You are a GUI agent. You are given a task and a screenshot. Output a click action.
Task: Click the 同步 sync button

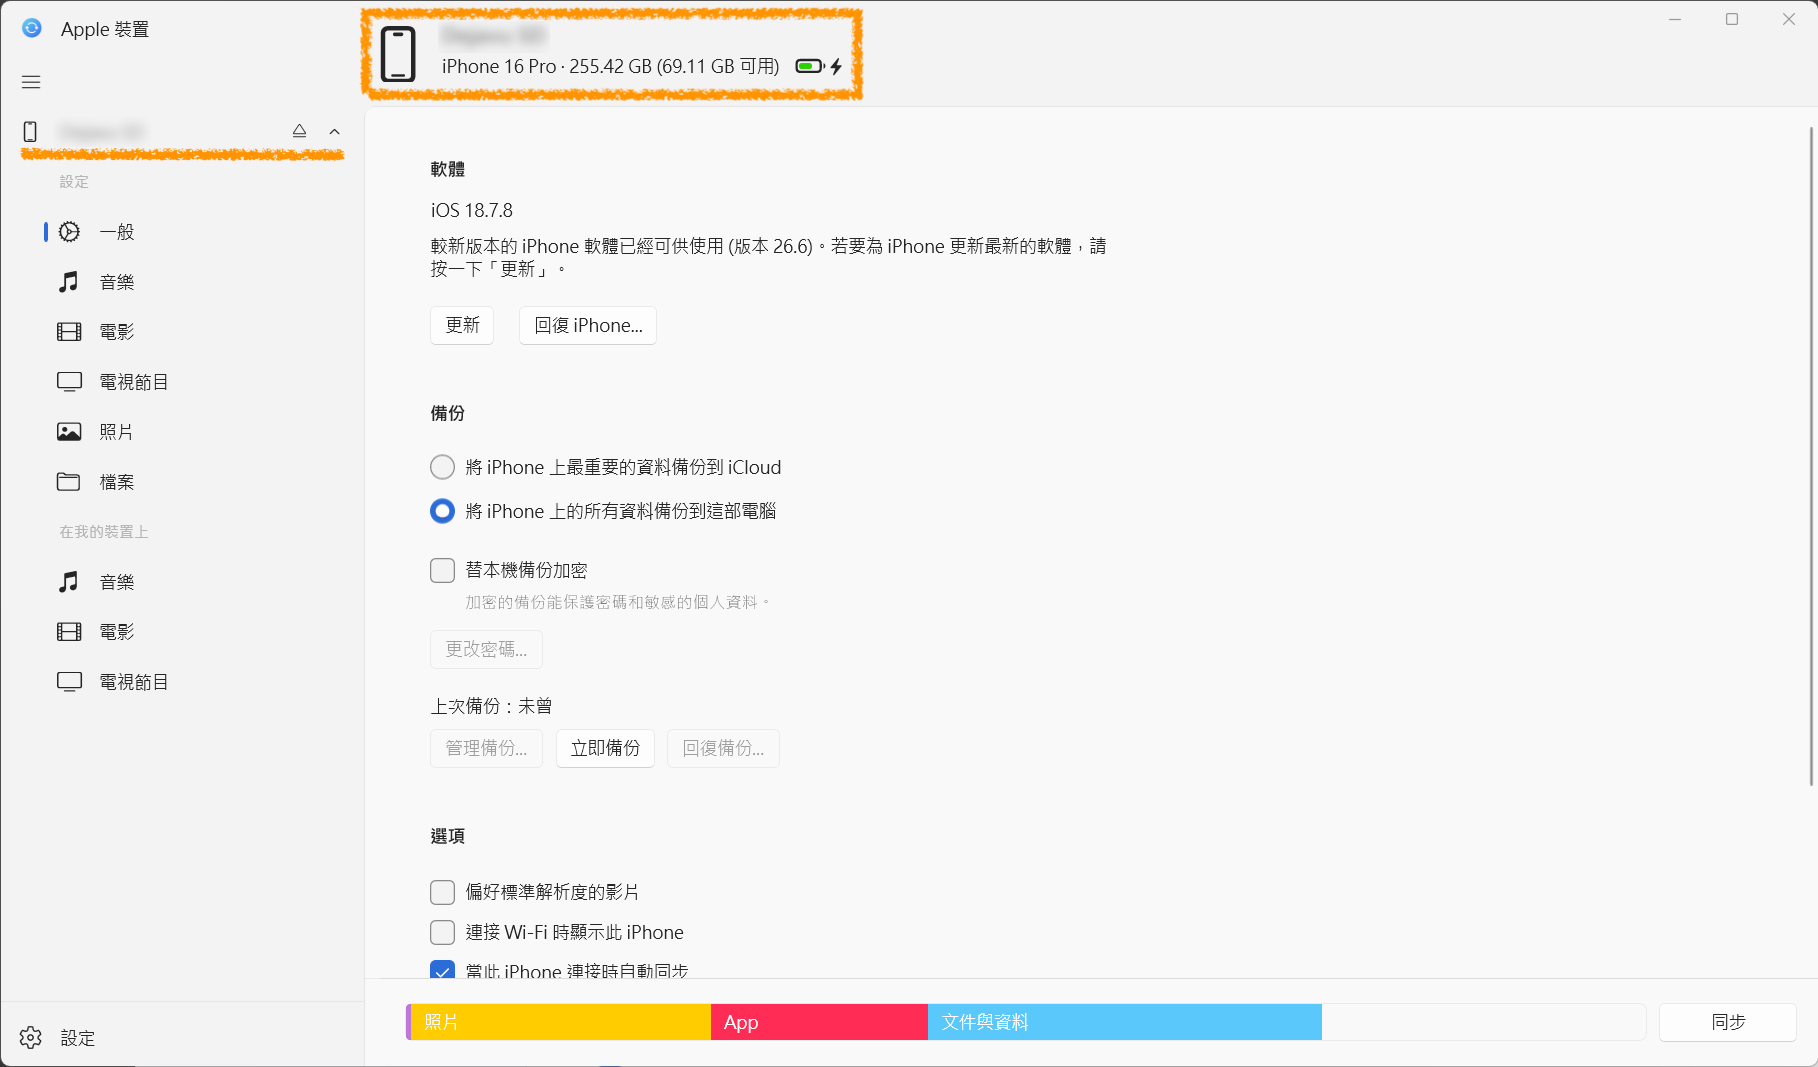[1728, 1022]
